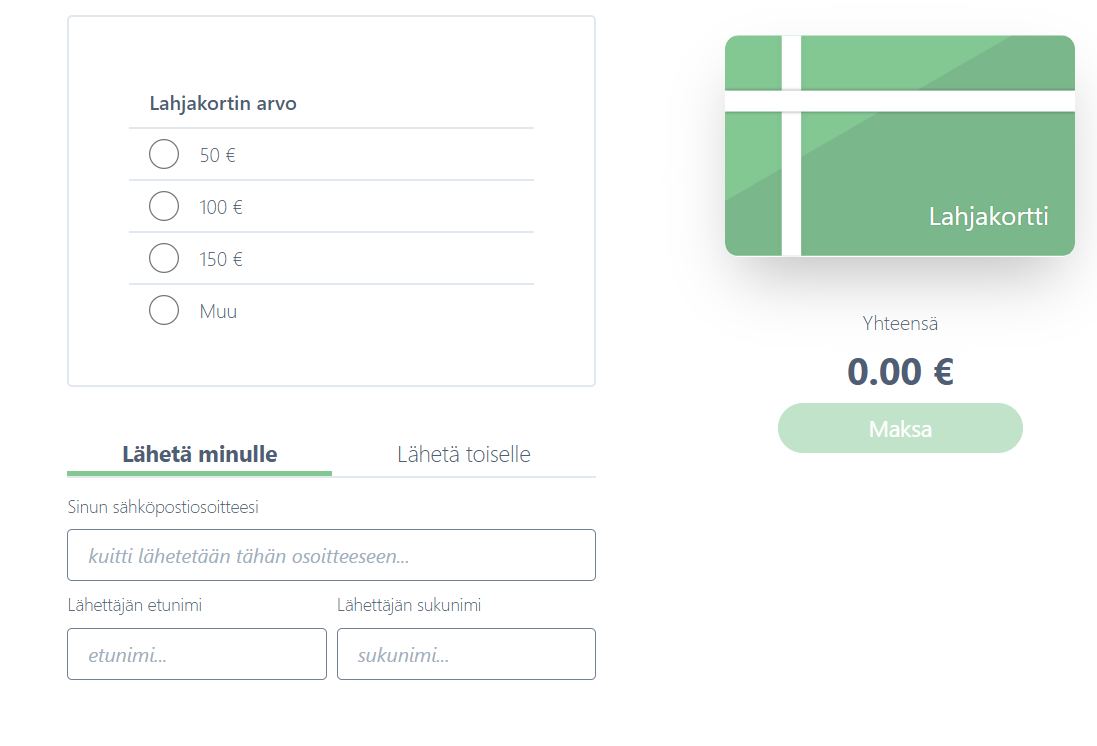This screenshot has width=1097, height=746.
Task: Pick the Muu custom amount radio
Action: click(x=164, y=310)
